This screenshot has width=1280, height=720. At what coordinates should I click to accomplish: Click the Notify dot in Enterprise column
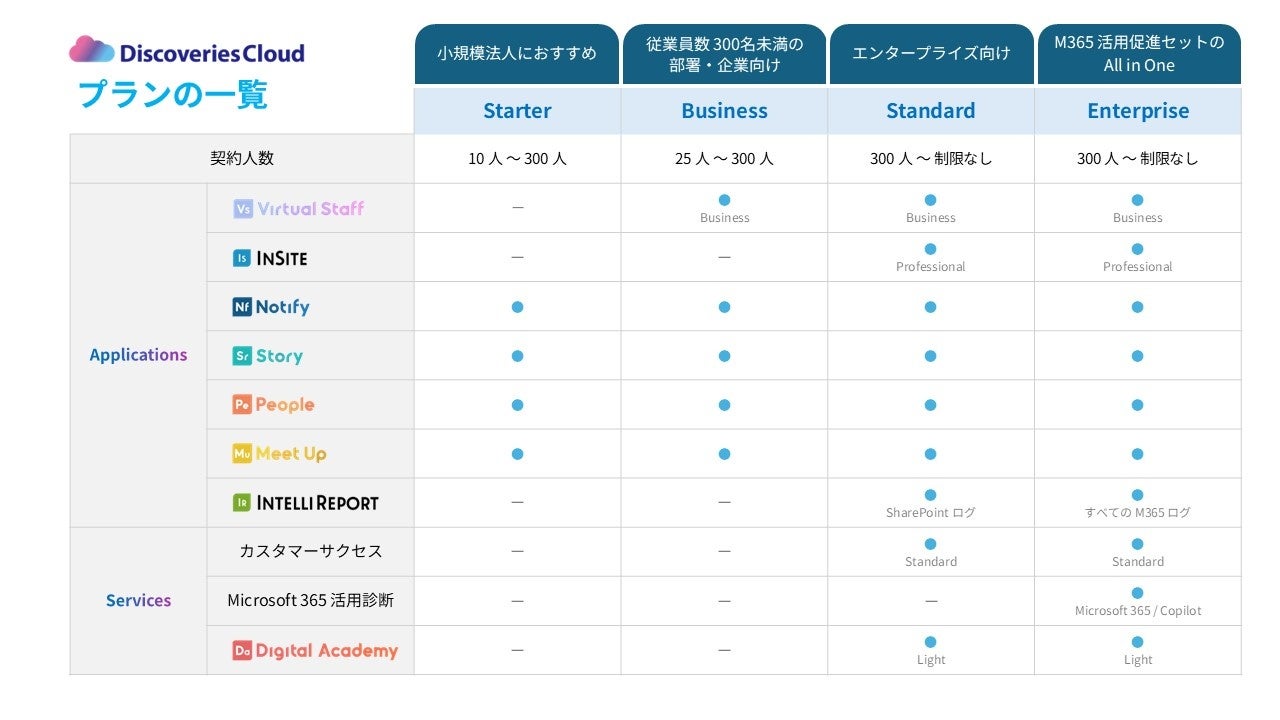(x=1137, y=307)
